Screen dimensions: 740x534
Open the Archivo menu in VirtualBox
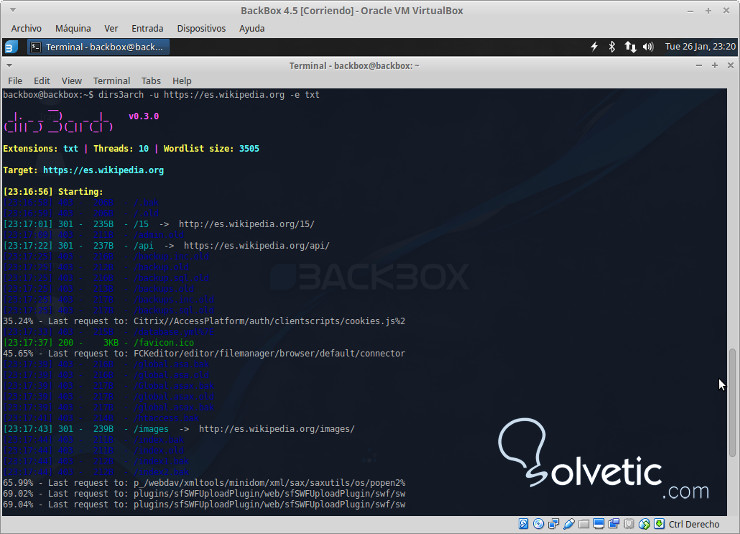(x=26, y=28)
